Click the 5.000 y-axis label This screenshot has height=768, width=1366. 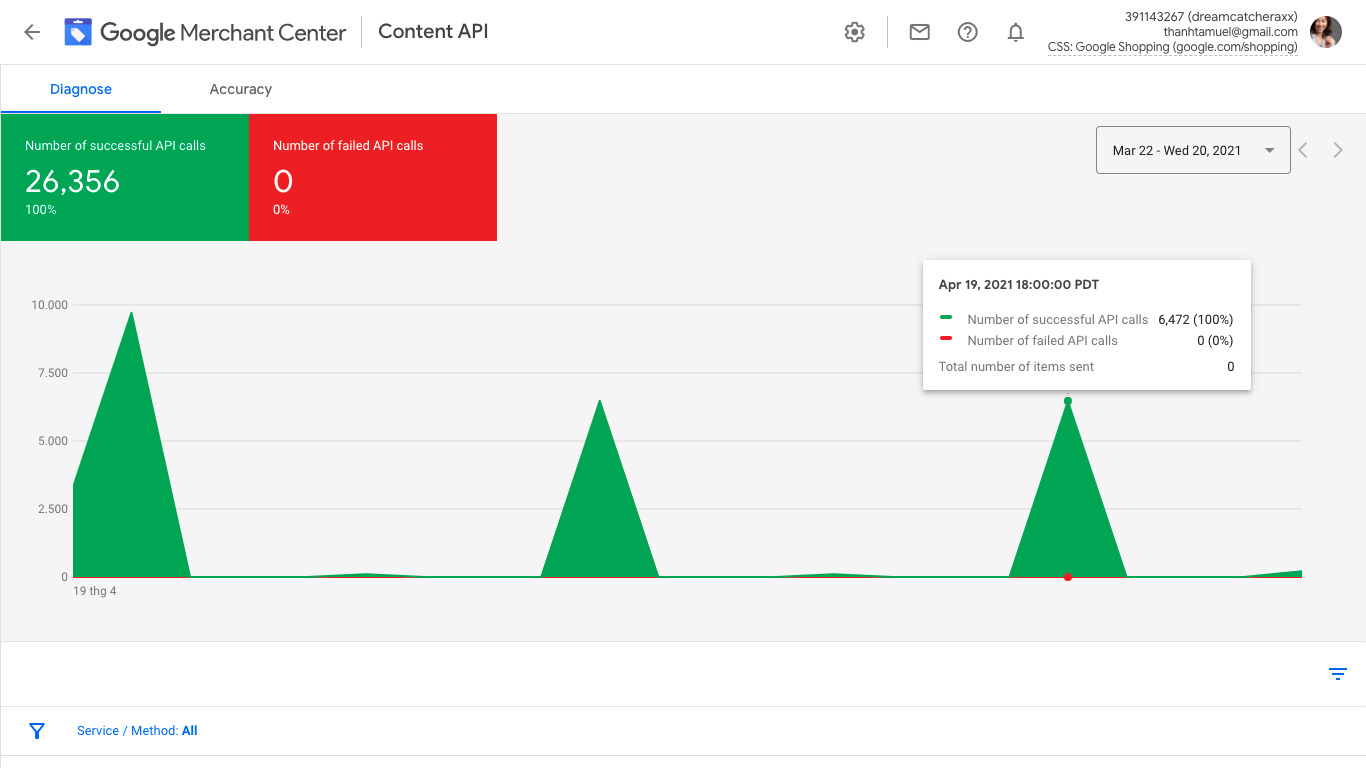[x=52, y=441]
